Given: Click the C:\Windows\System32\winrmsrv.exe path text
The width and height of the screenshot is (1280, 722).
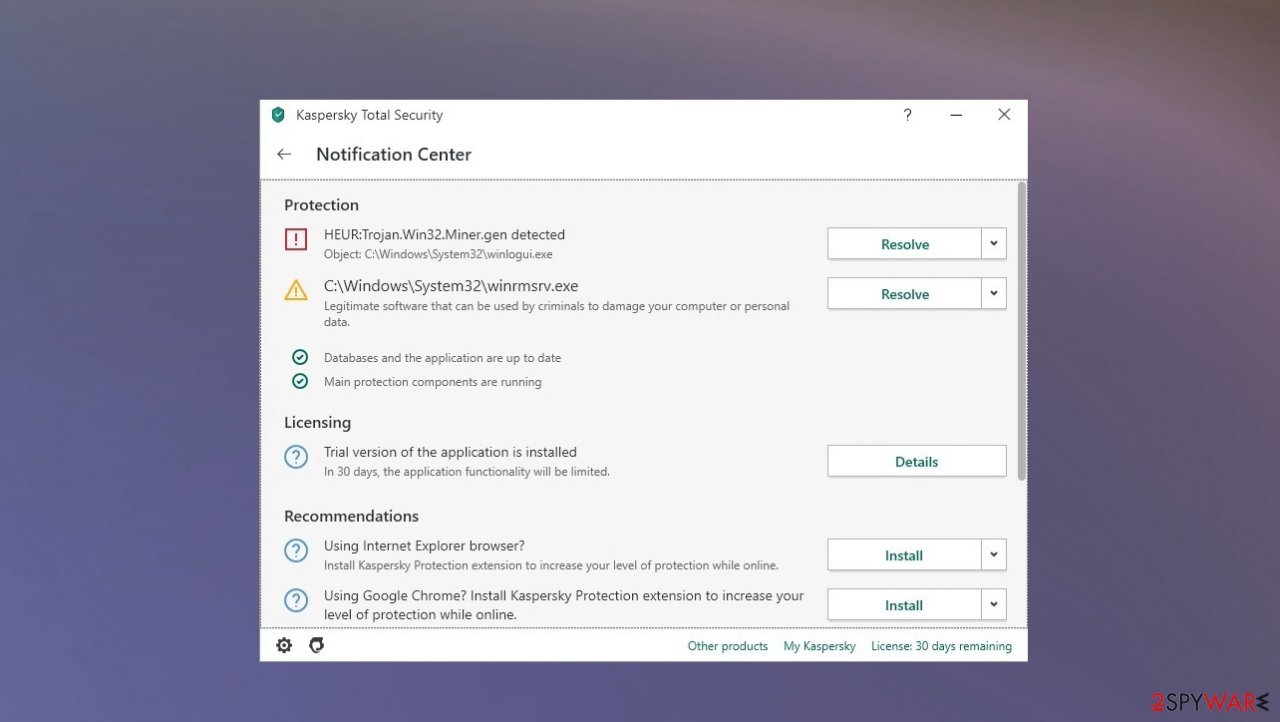Looking at the screenshot, I should (x=451, y=286).
